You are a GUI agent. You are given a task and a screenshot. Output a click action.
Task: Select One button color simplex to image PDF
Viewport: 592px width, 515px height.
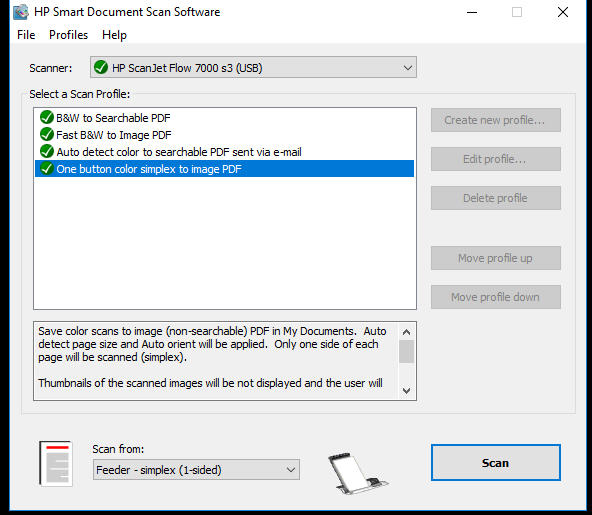pyautogui.click(x=225, y=169)
